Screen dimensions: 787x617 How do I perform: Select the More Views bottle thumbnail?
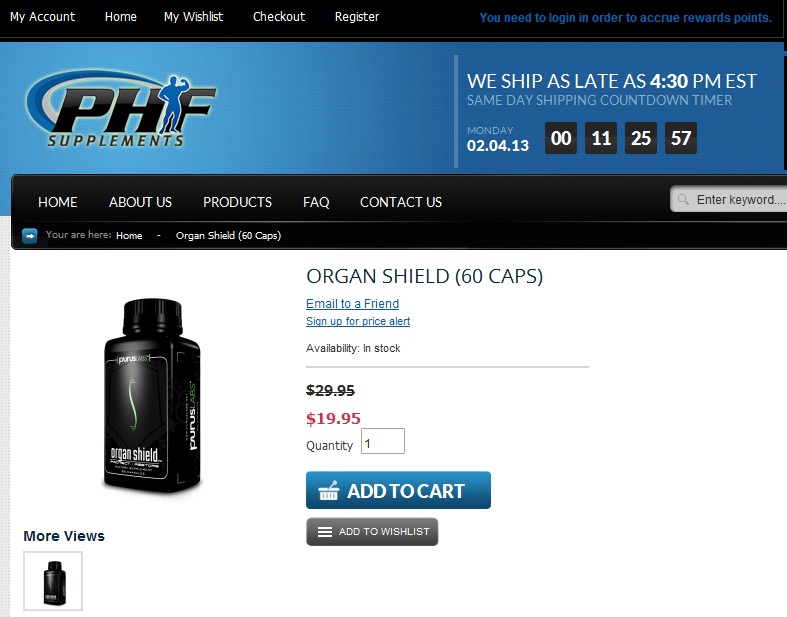point(53,581)
